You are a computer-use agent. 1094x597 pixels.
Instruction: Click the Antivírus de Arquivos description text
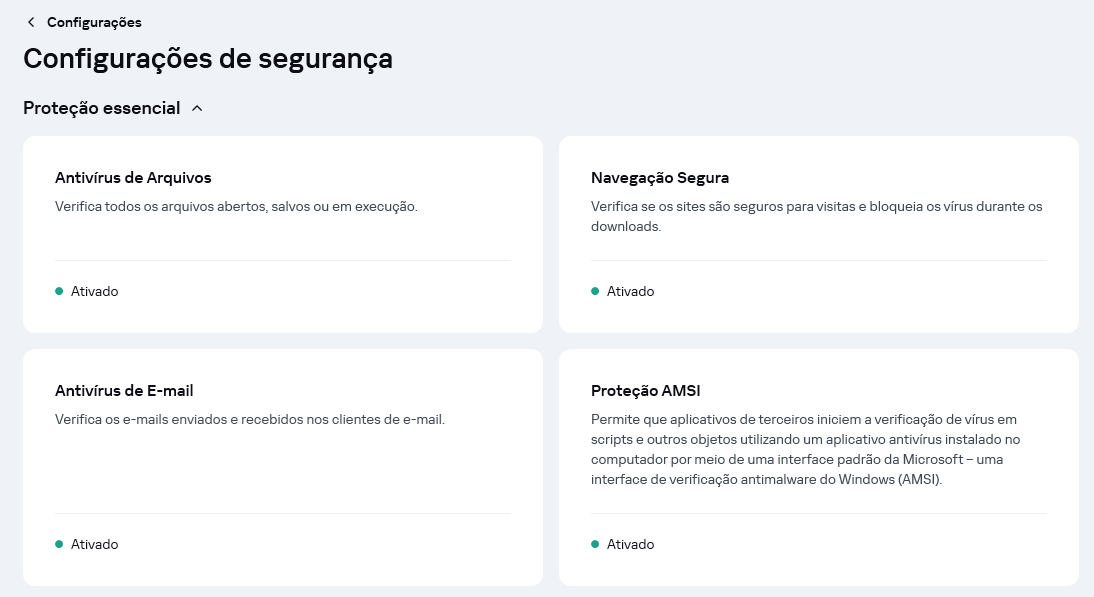tap(237, 206)
